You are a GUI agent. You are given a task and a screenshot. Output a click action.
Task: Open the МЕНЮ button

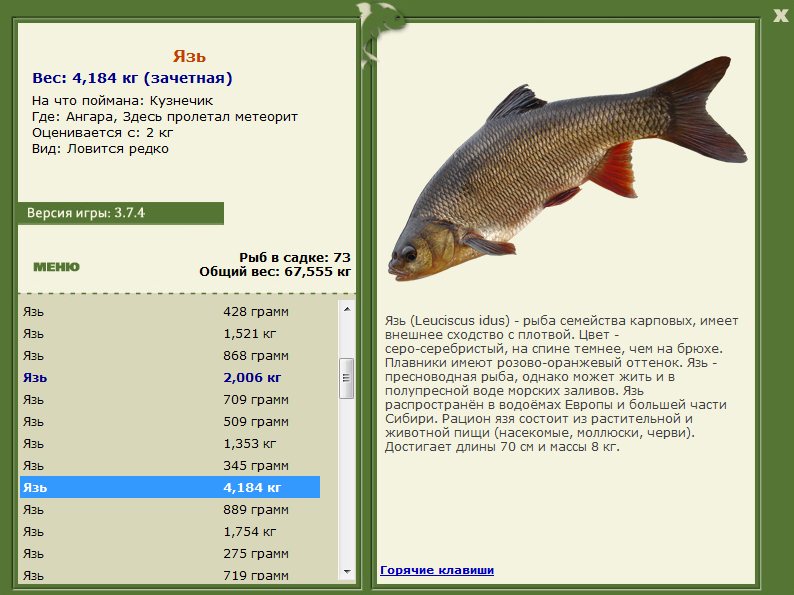(x=56, y=267)
